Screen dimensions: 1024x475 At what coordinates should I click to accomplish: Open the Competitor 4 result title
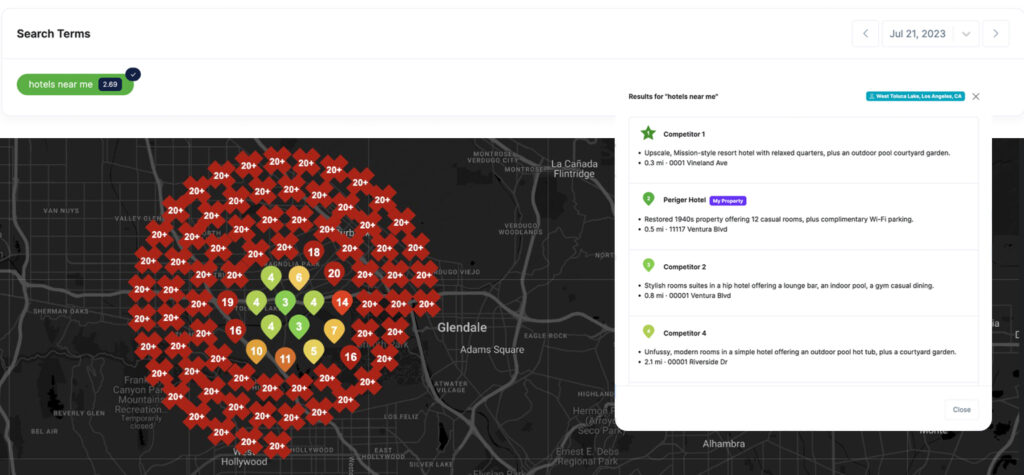coord(684,333)
